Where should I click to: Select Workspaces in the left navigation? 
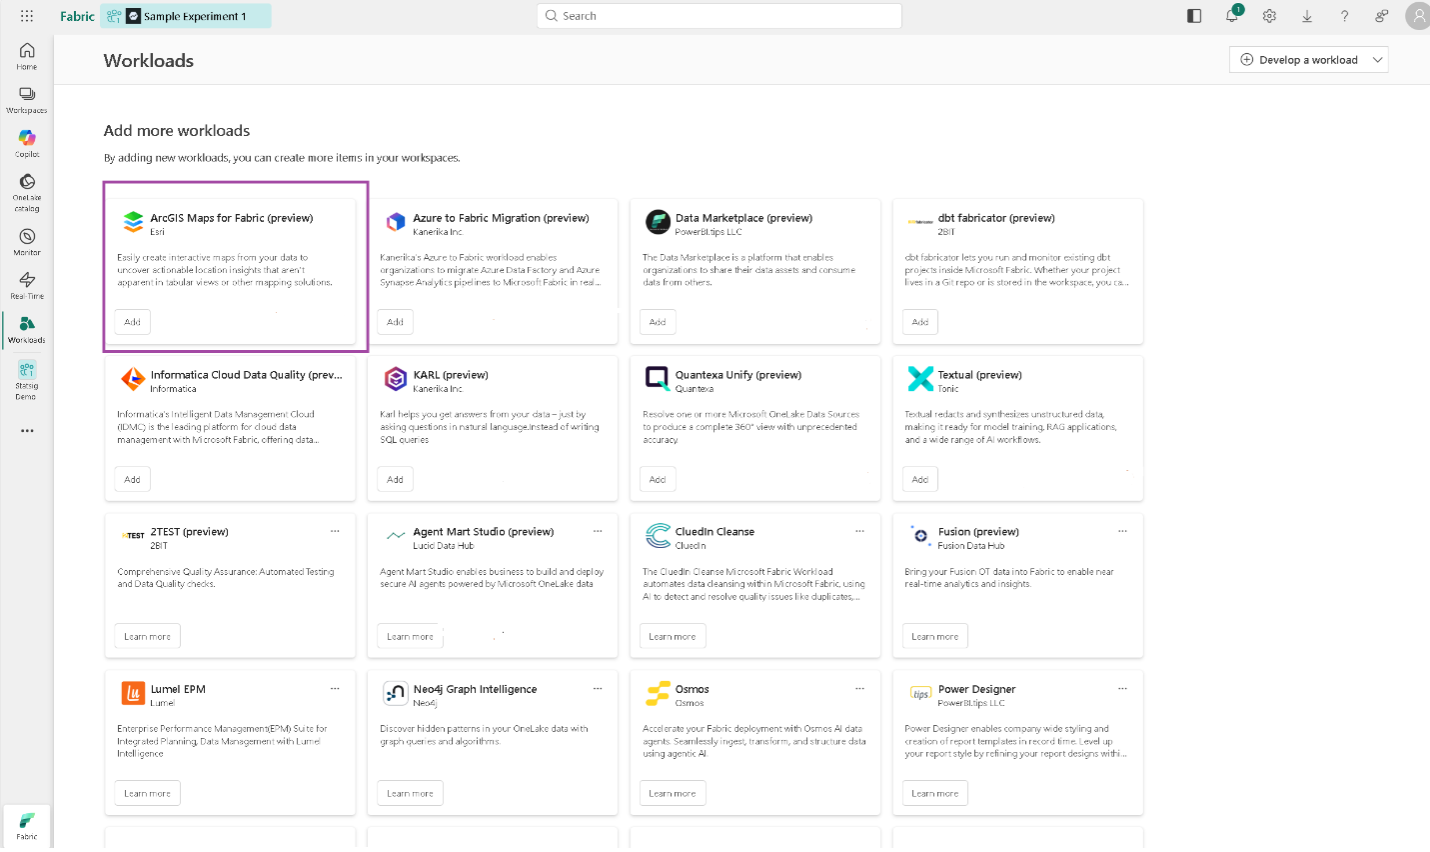(27, 100)
